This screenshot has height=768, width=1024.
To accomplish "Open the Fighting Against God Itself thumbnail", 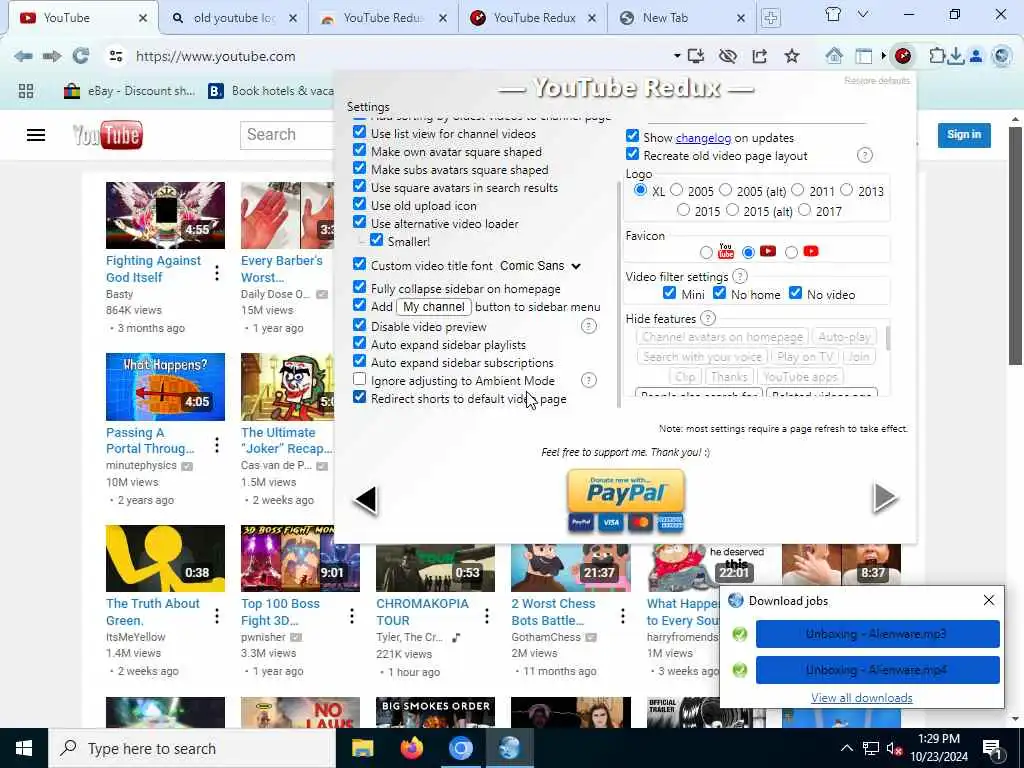I will [165, 215].
